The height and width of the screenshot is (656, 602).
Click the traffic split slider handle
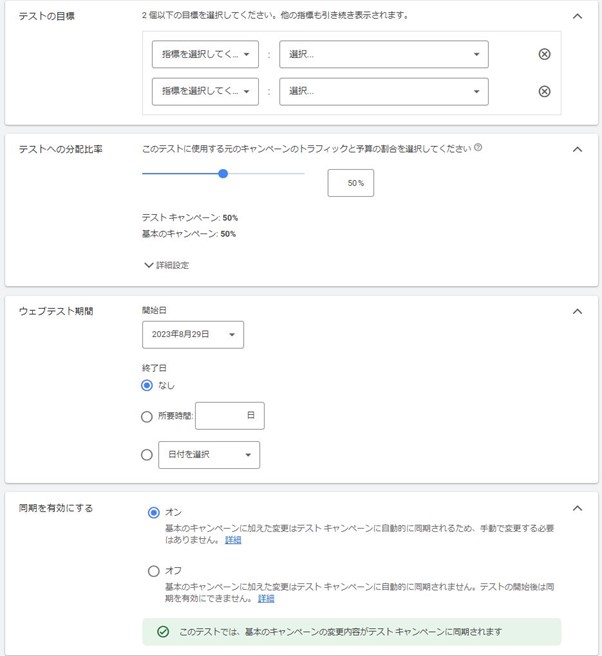pos(223,174)
